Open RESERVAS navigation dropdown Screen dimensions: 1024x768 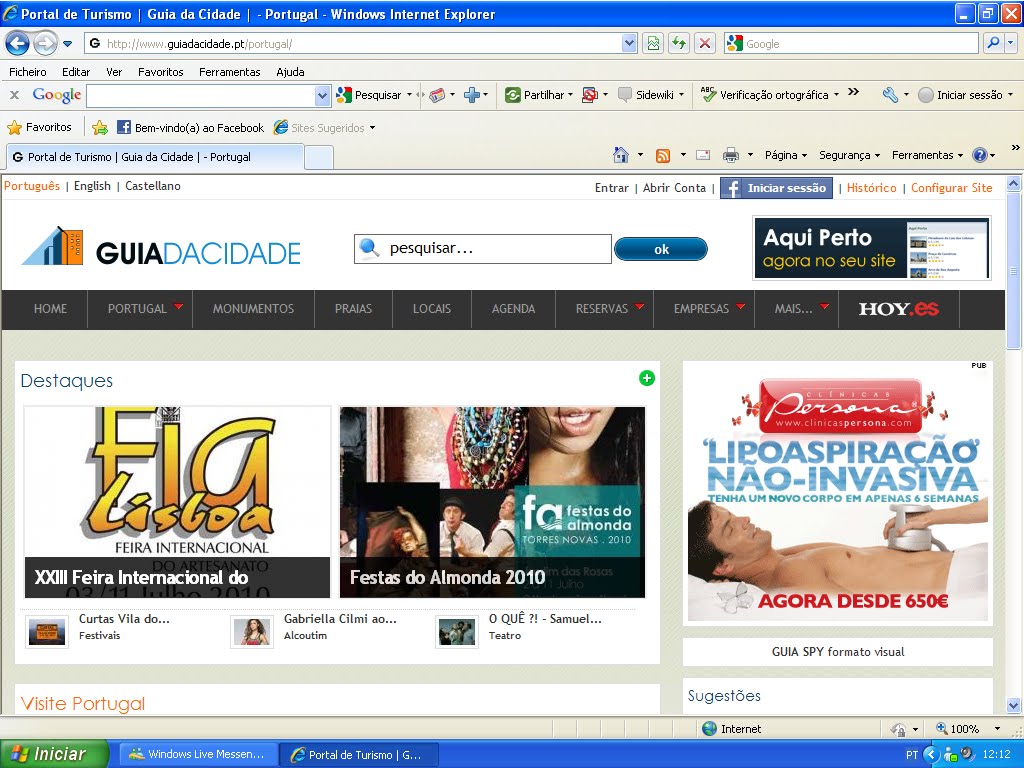pos(605,308)
